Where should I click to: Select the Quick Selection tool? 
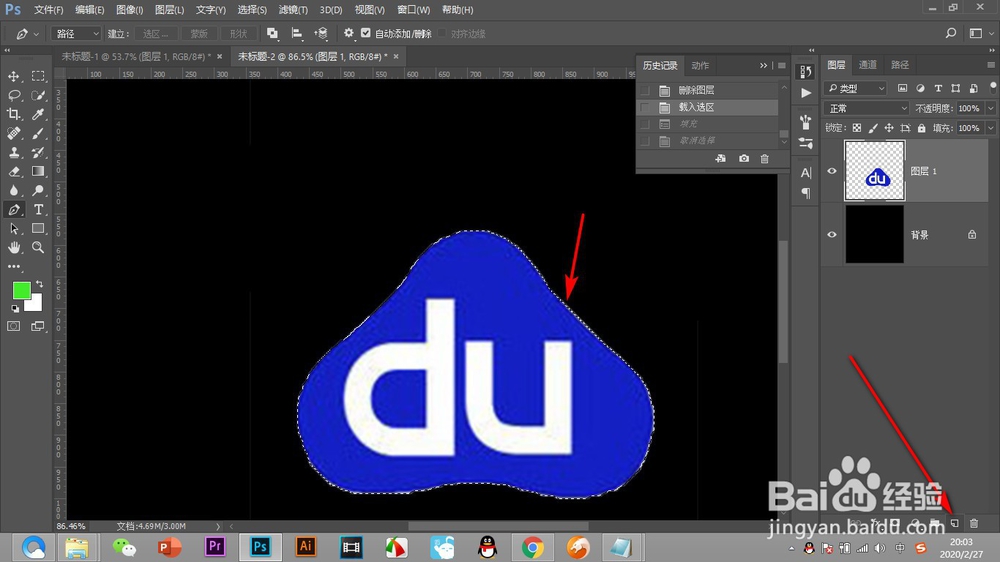pyautogui.click(x=38, y=95)
